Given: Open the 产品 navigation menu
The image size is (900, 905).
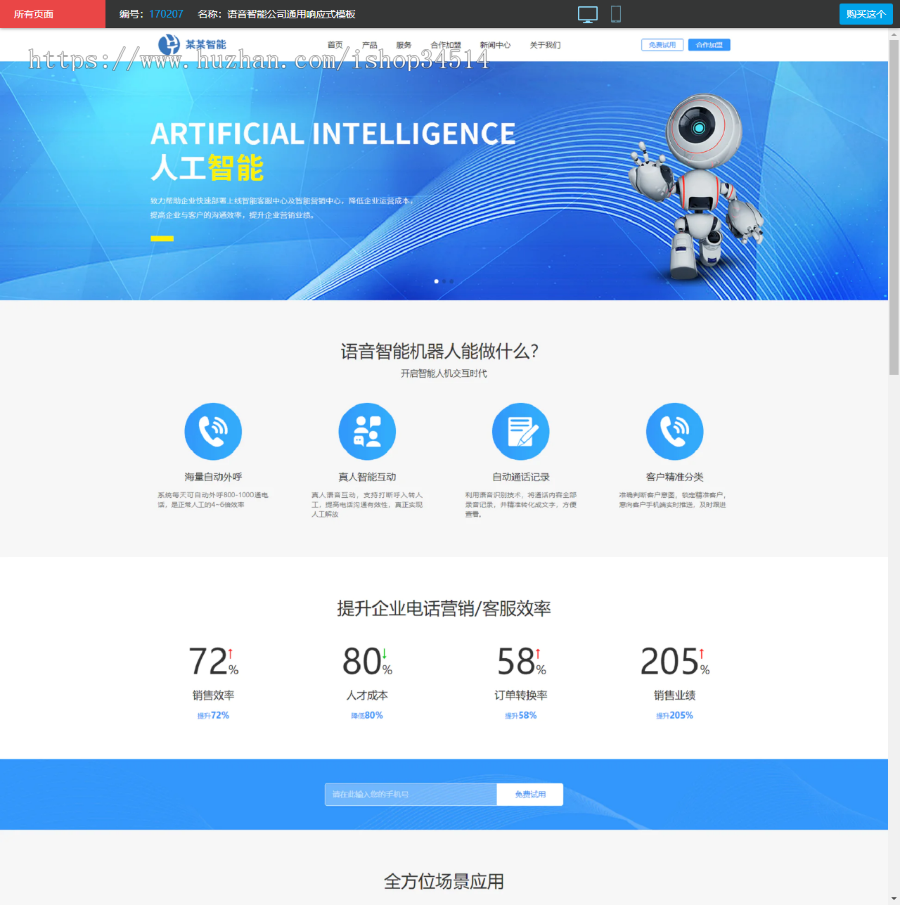Looking at the screenshot, I should tap(369, 44).
